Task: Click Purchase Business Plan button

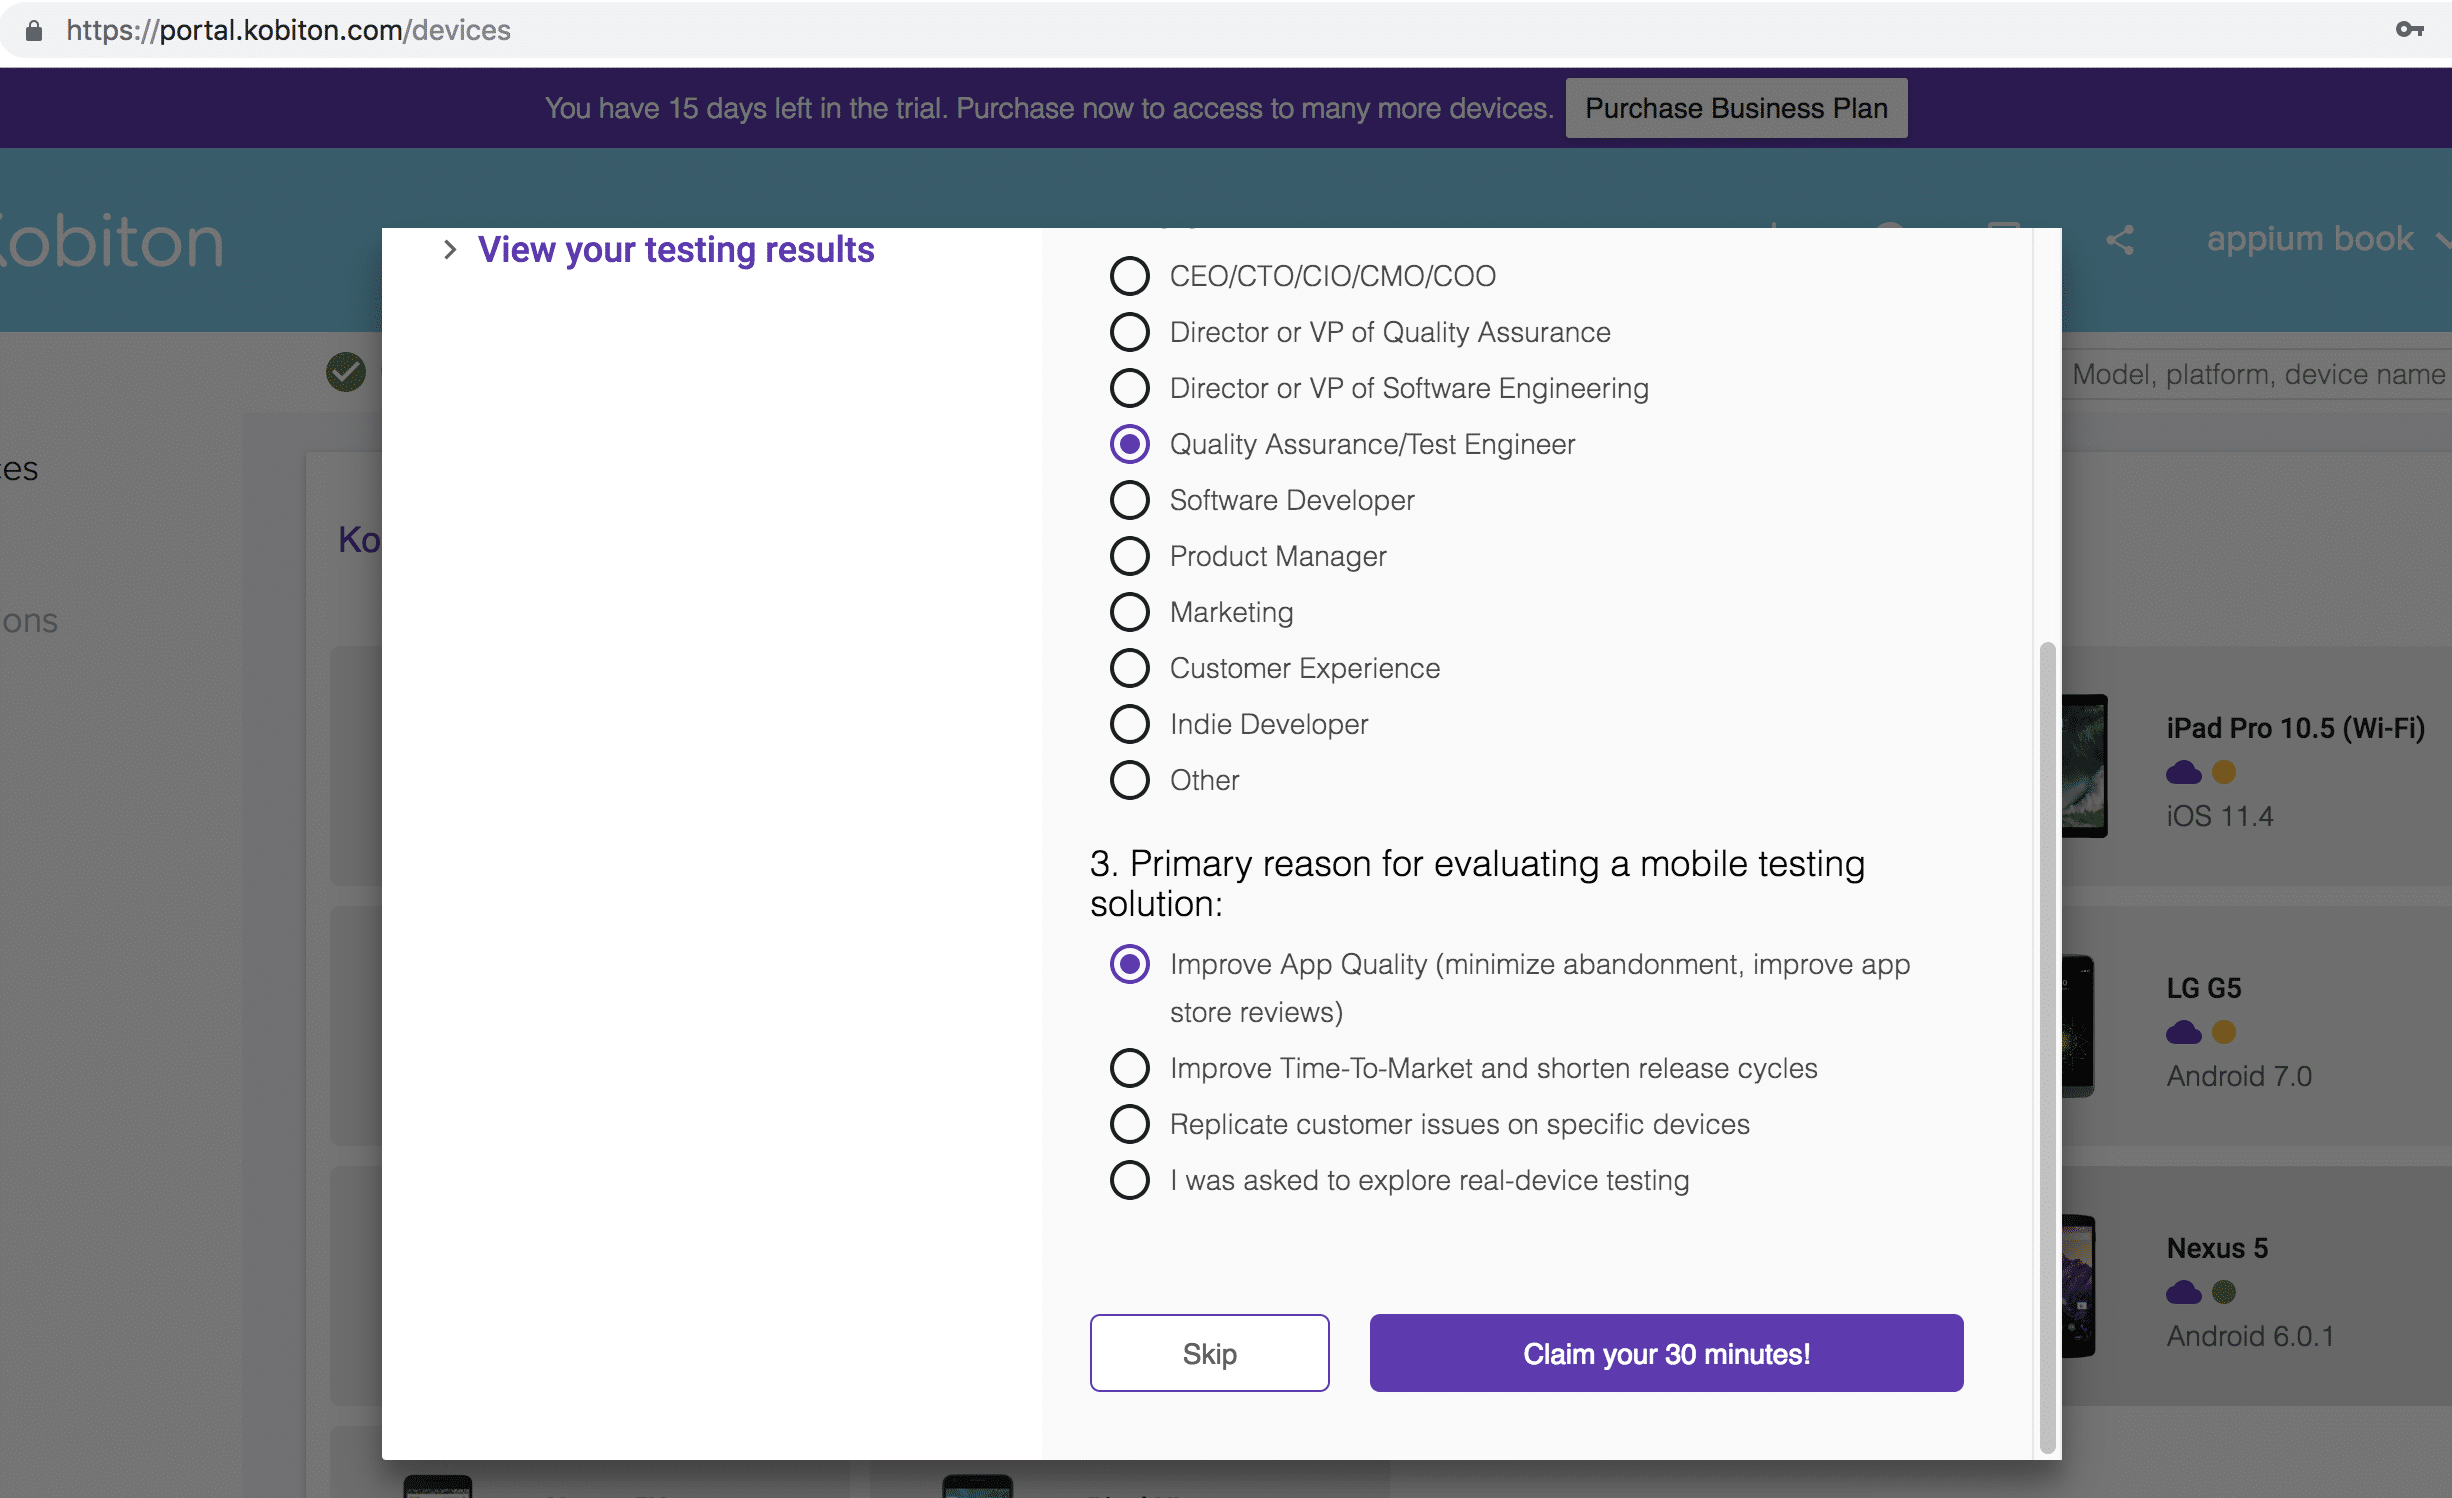Action: (1736, 108)
